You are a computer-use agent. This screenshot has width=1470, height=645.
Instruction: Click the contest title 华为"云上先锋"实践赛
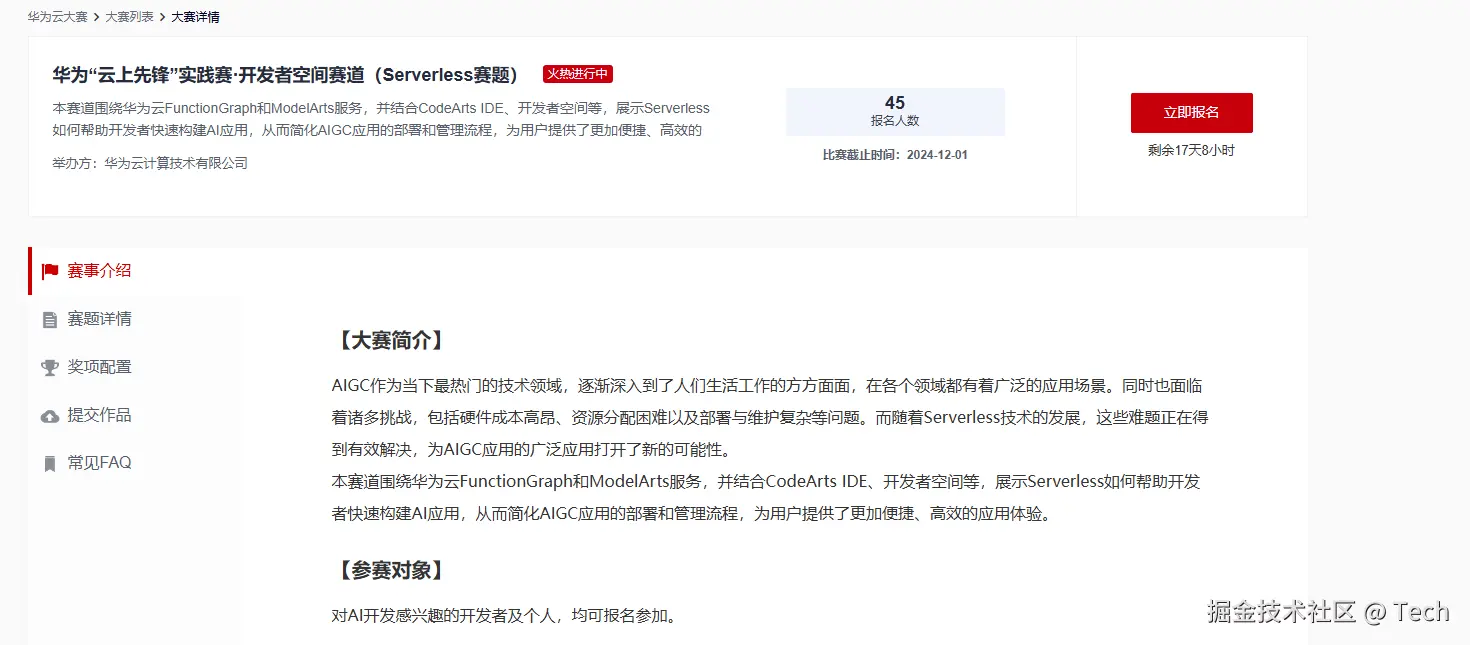pyautogui.click(x=286, y=75)
